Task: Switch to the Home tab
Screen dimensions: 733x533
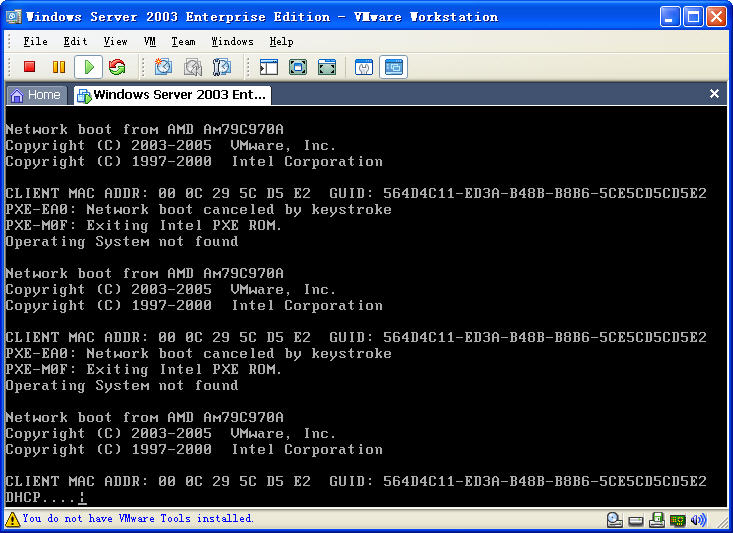Action: click(x=36, y=95)
